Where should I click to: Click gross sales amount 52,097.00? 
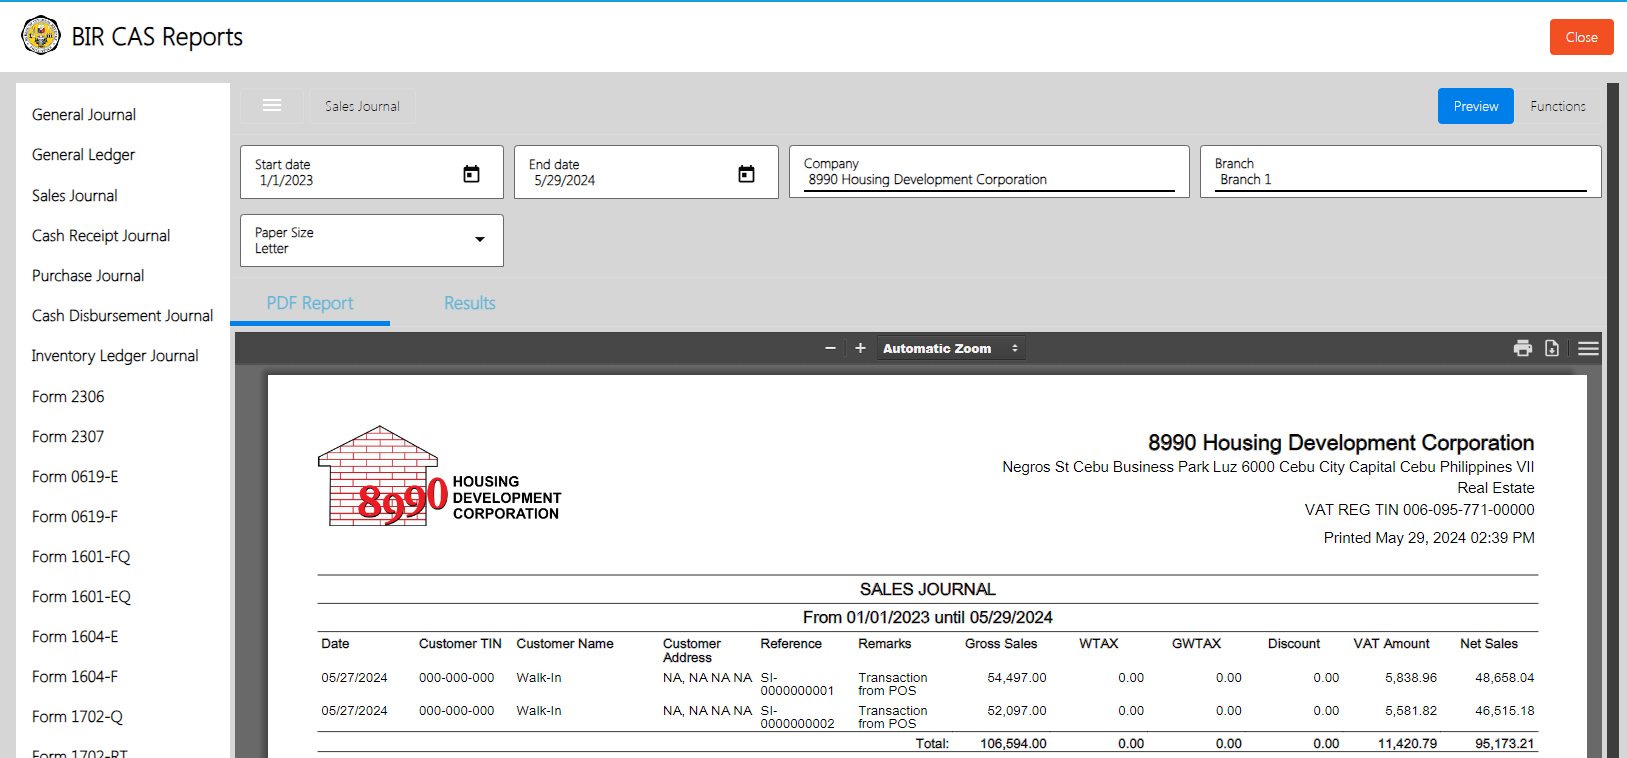pos(1017,711)
